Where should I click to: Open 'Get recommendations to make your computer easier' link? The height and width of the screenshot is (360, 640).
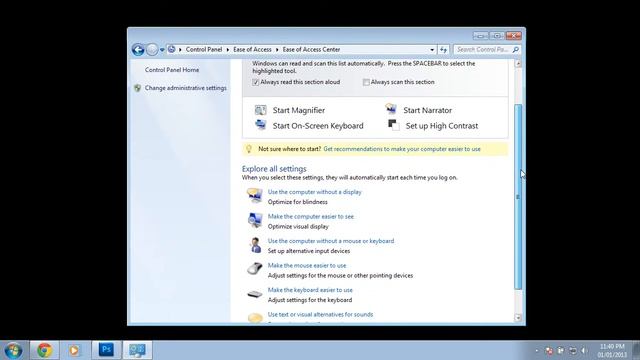(402, 149)
